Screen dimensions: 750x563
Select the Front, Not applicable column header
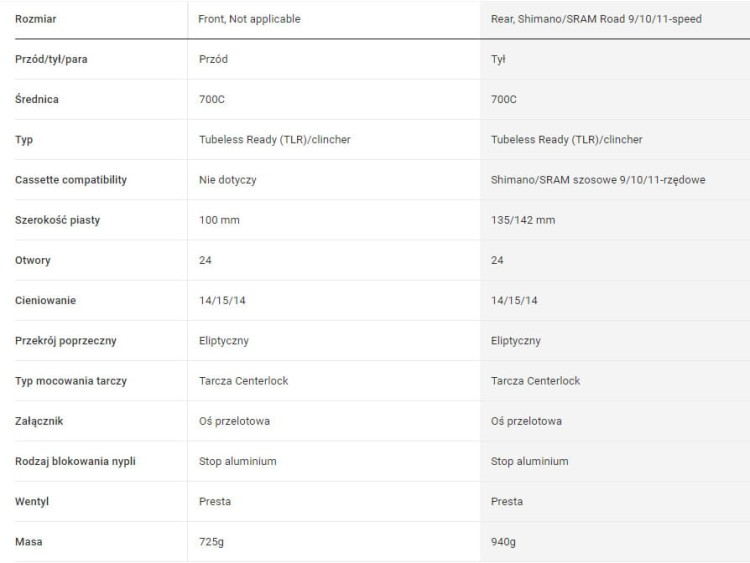coord(249,19)
